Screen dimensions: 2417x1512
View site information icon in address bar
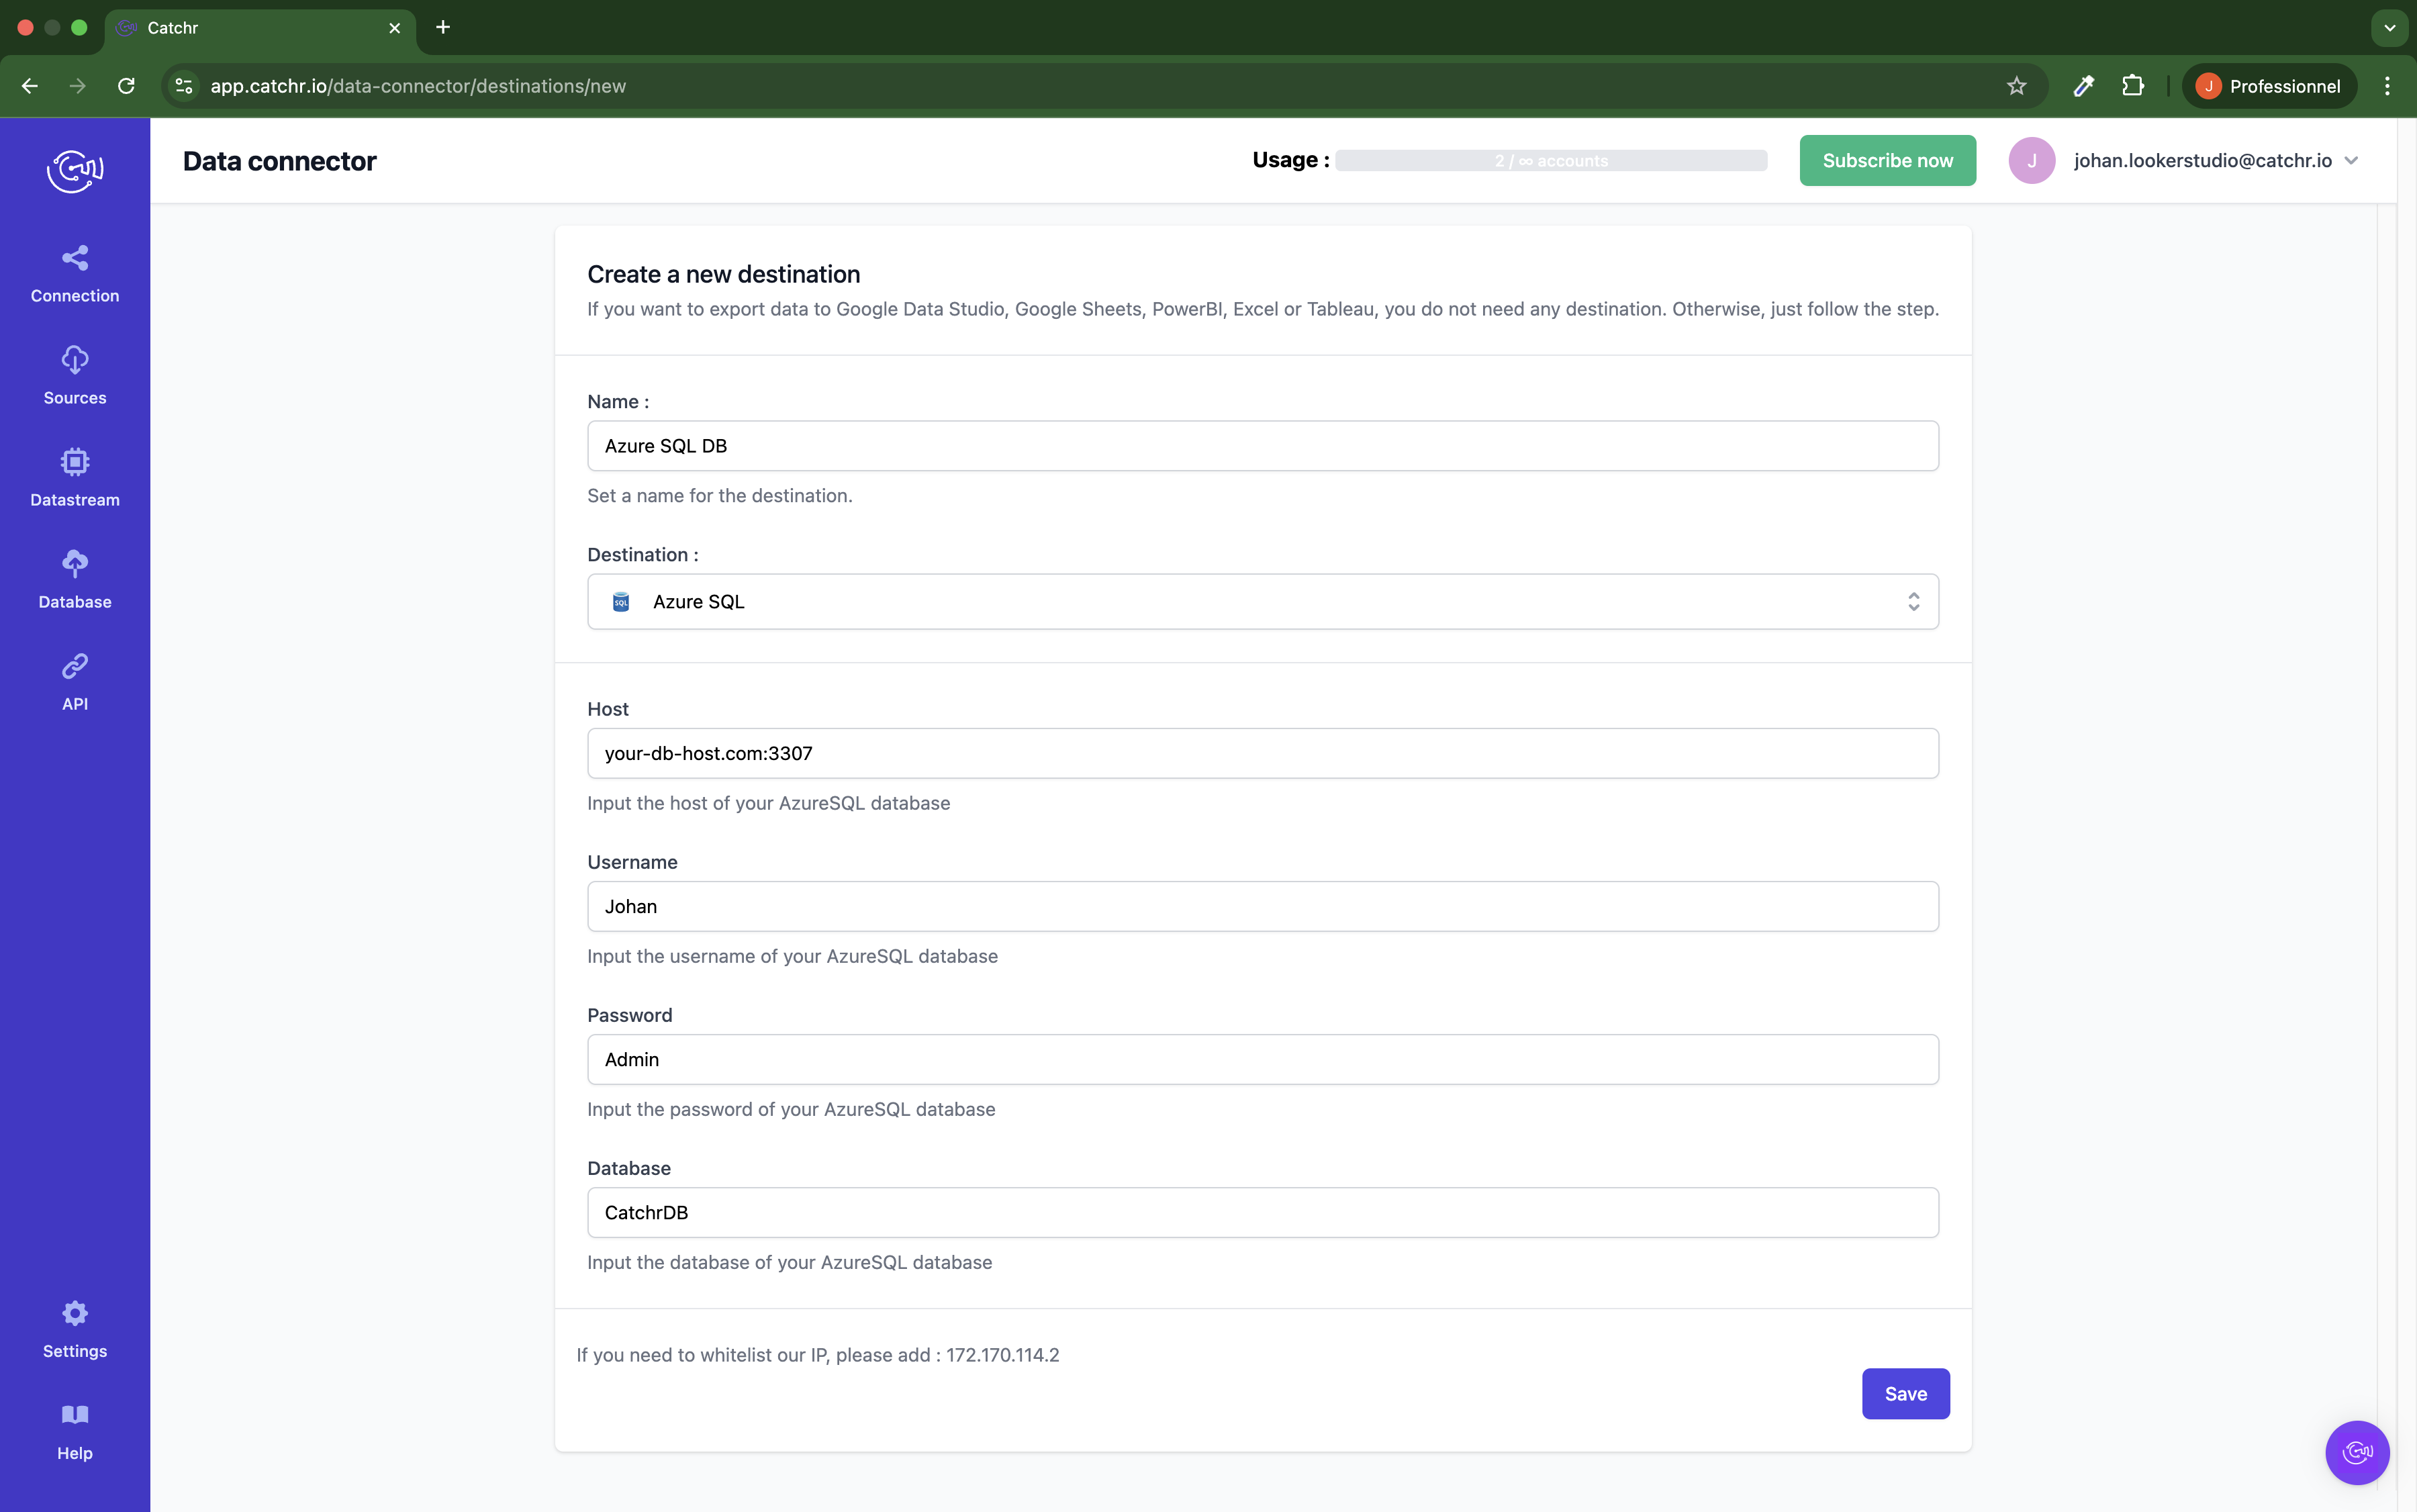pyautogui.click(x=184, y=86)
